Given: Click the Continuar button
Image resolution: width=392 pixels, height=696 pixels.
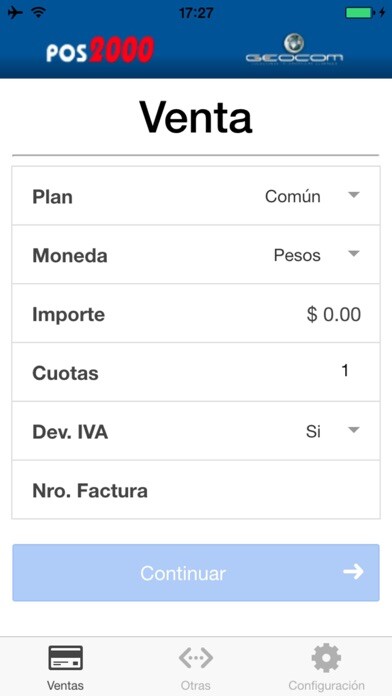Looking at the screenshot, I should [196, 573].
